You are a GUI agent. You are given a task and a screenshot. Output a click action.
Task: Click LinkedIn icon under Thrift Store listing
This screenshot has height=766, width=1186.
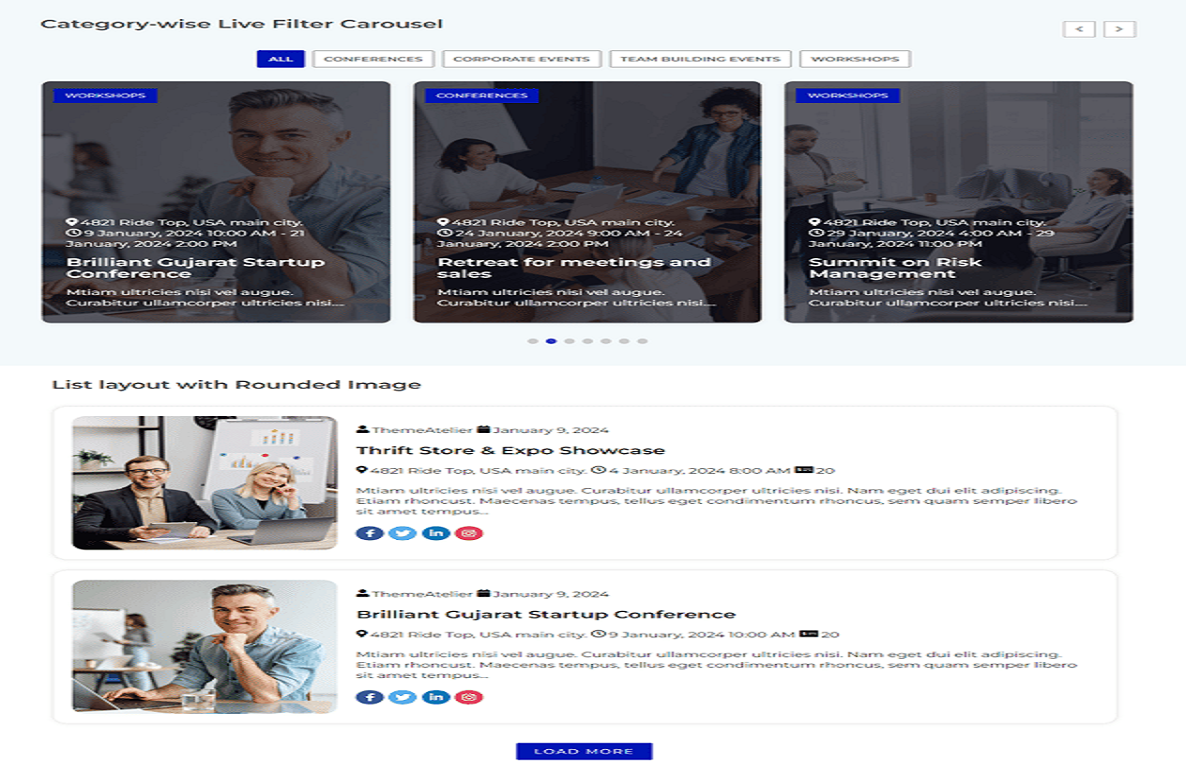[x=436, y=533]
